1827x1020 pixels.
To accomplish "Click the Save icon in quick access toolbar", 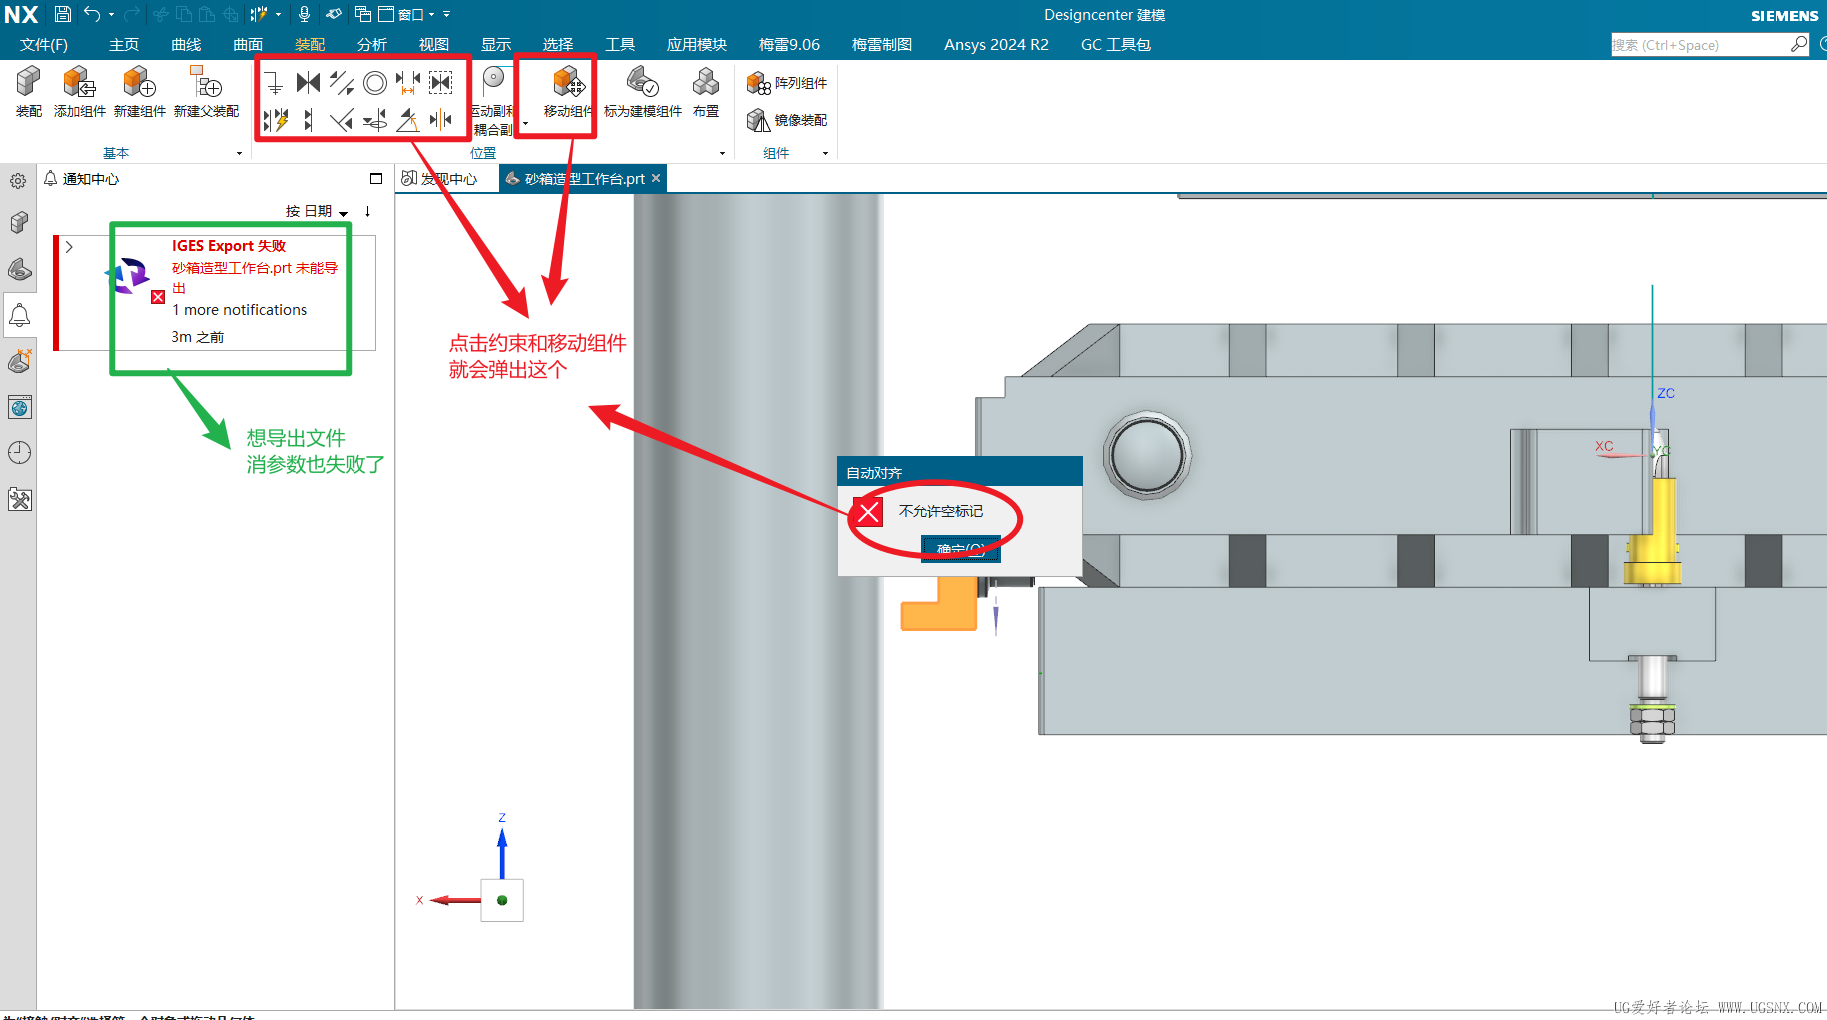I will [x=62, y=14].
